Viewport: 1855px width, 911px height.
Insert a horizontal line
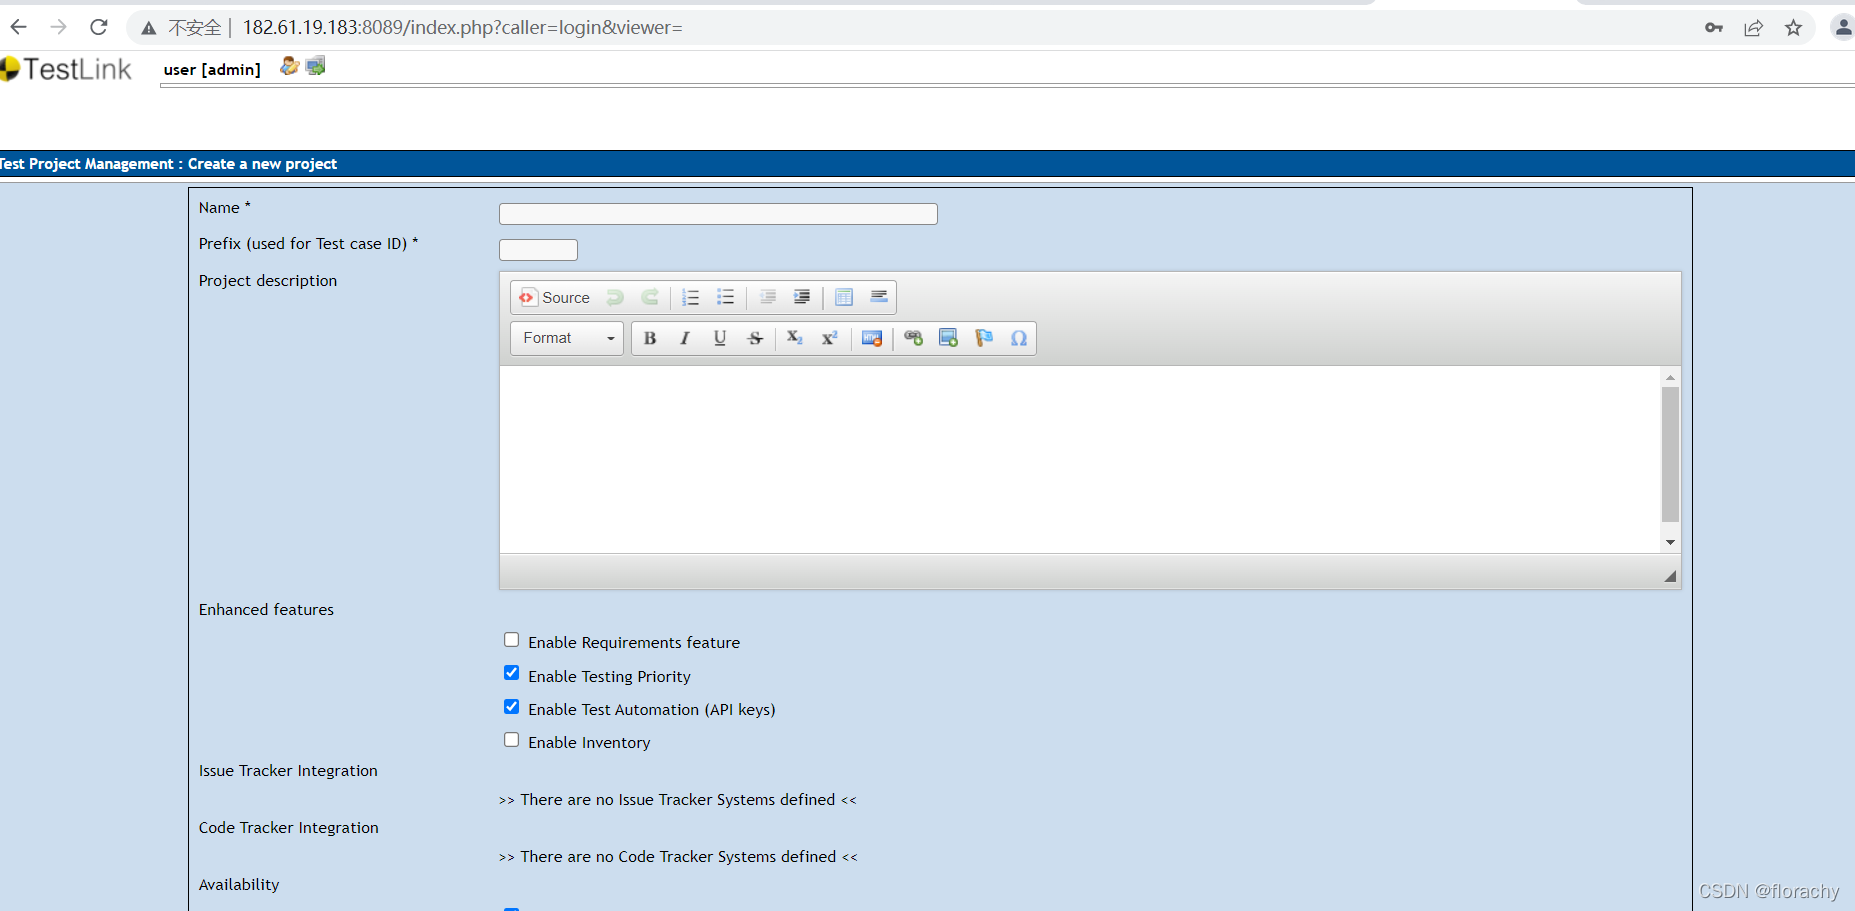pyautogui.click(x=879, y=298)
